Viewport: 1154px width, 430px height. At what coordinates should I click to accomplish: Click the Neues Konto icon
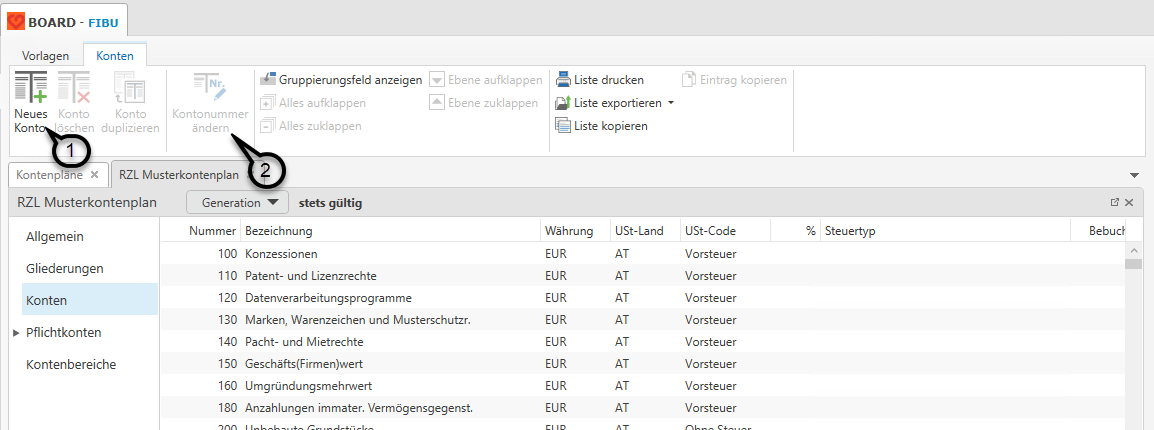[x=30, y=88]
